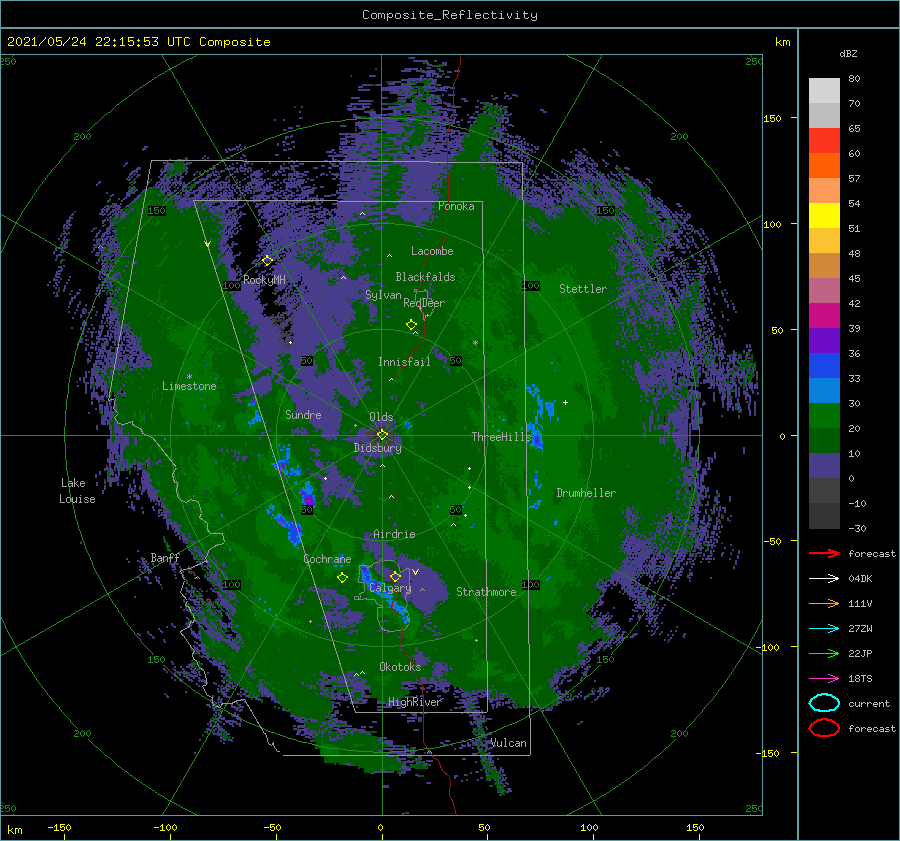Click the magenta 18TS arrow in the legend
The height and width of the screenshot is (841, 900).
tap(824, 678)
